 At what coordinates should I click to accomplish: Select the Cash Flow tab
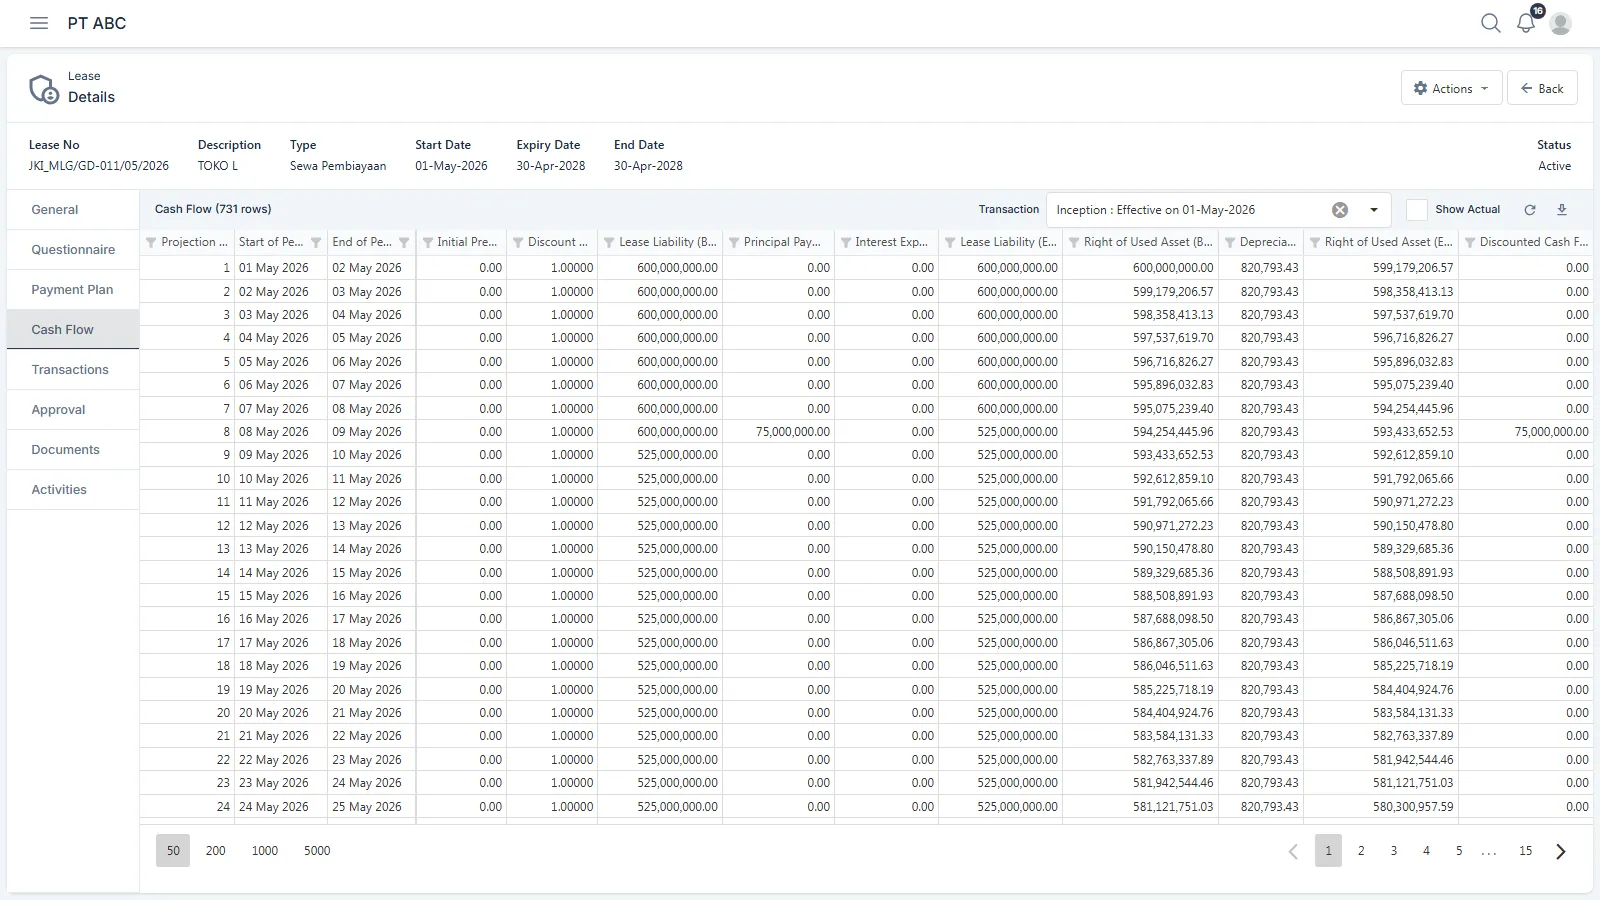(x=73, y=330)
